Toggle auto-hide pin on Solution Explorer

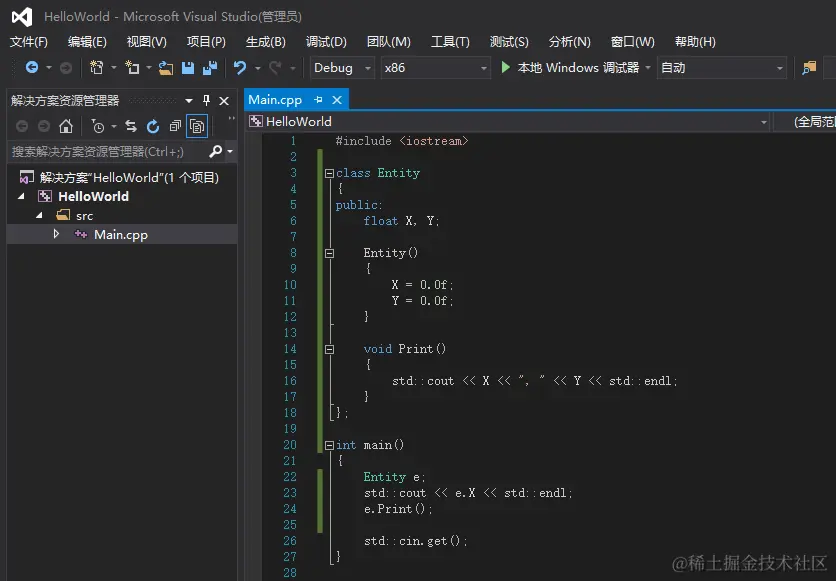pyautogui.click(x=206, y=100)
